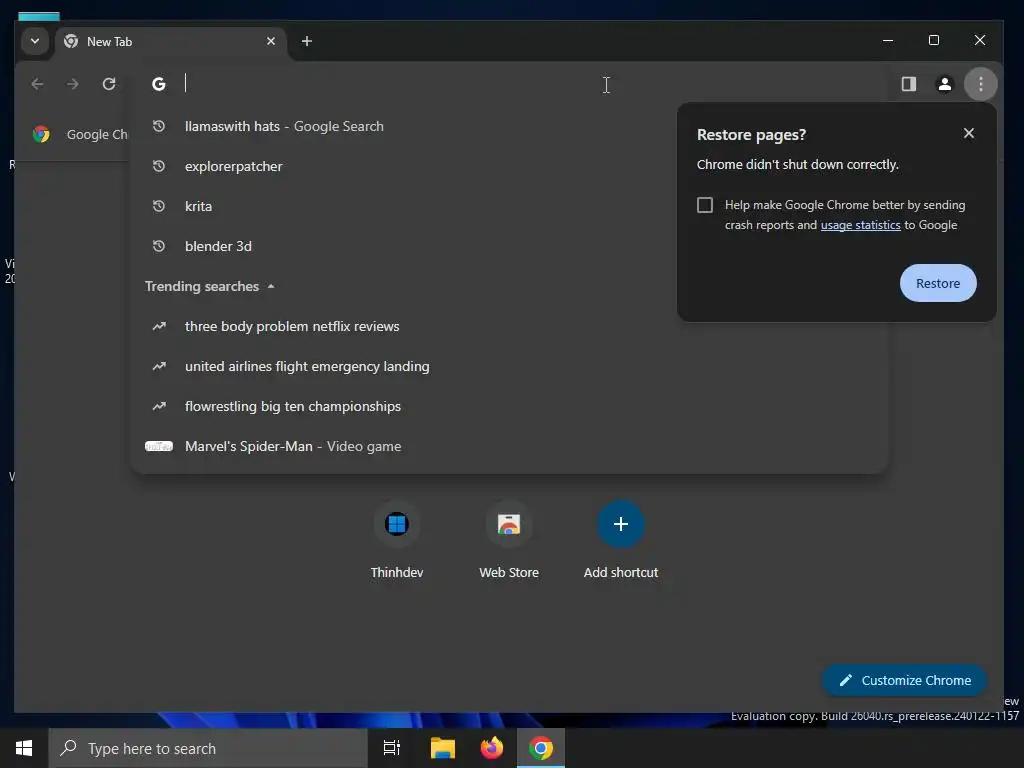Pick Marvel's Spider-Man Video game suggestion

point(509,446)
